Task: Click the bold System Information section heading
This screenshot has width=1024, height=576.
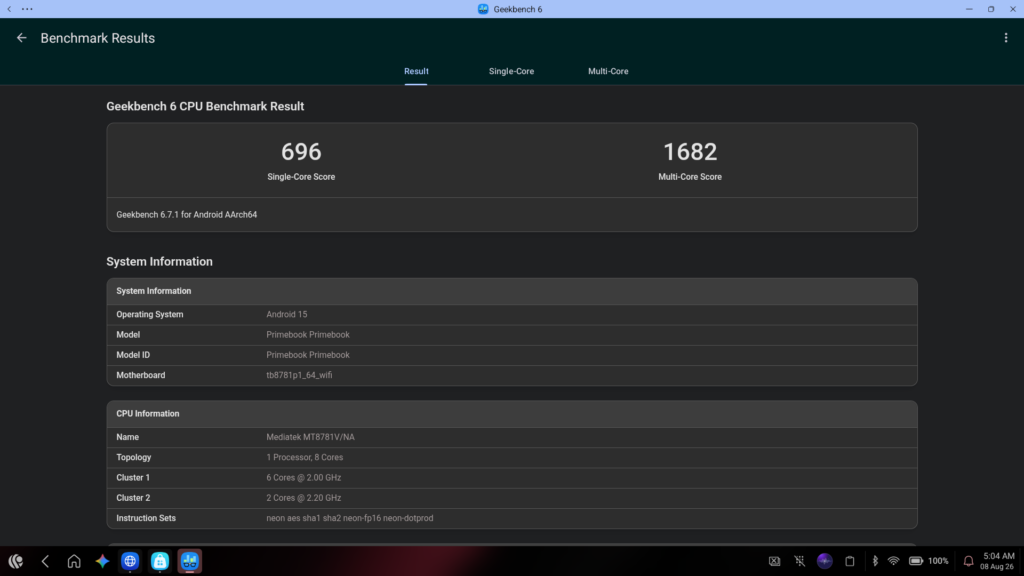Action: [x=159, y=261]
